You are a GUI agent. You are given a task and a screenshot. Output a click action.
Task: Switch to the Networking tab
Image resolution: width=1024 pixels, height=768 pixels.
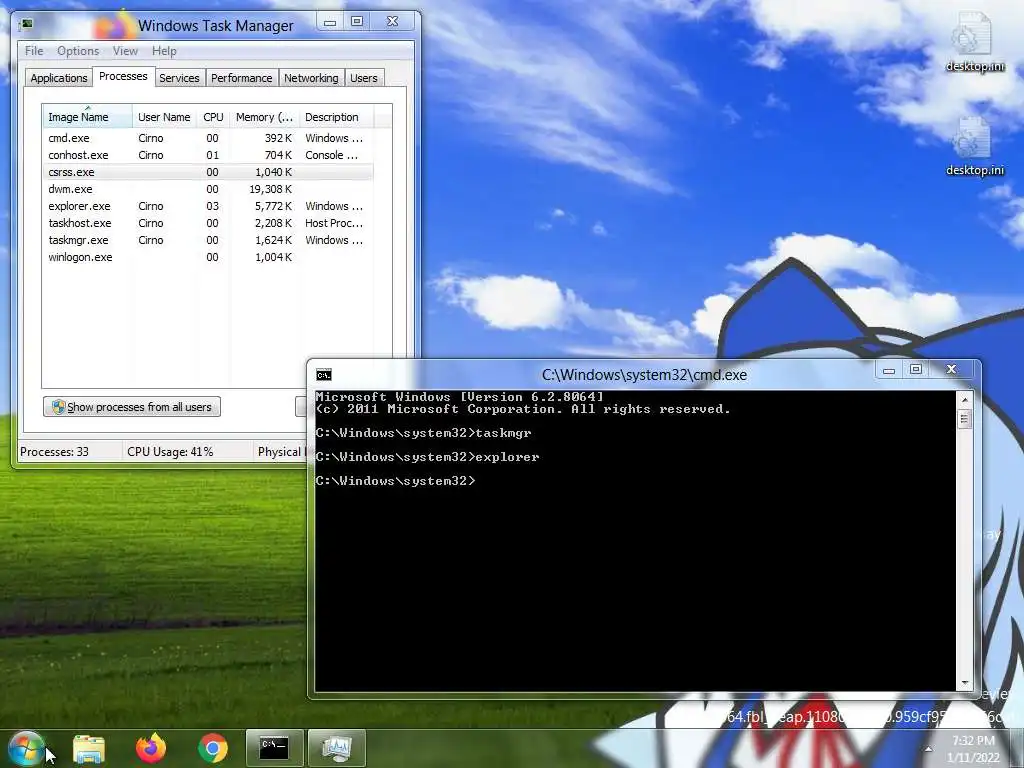[311, 78]
